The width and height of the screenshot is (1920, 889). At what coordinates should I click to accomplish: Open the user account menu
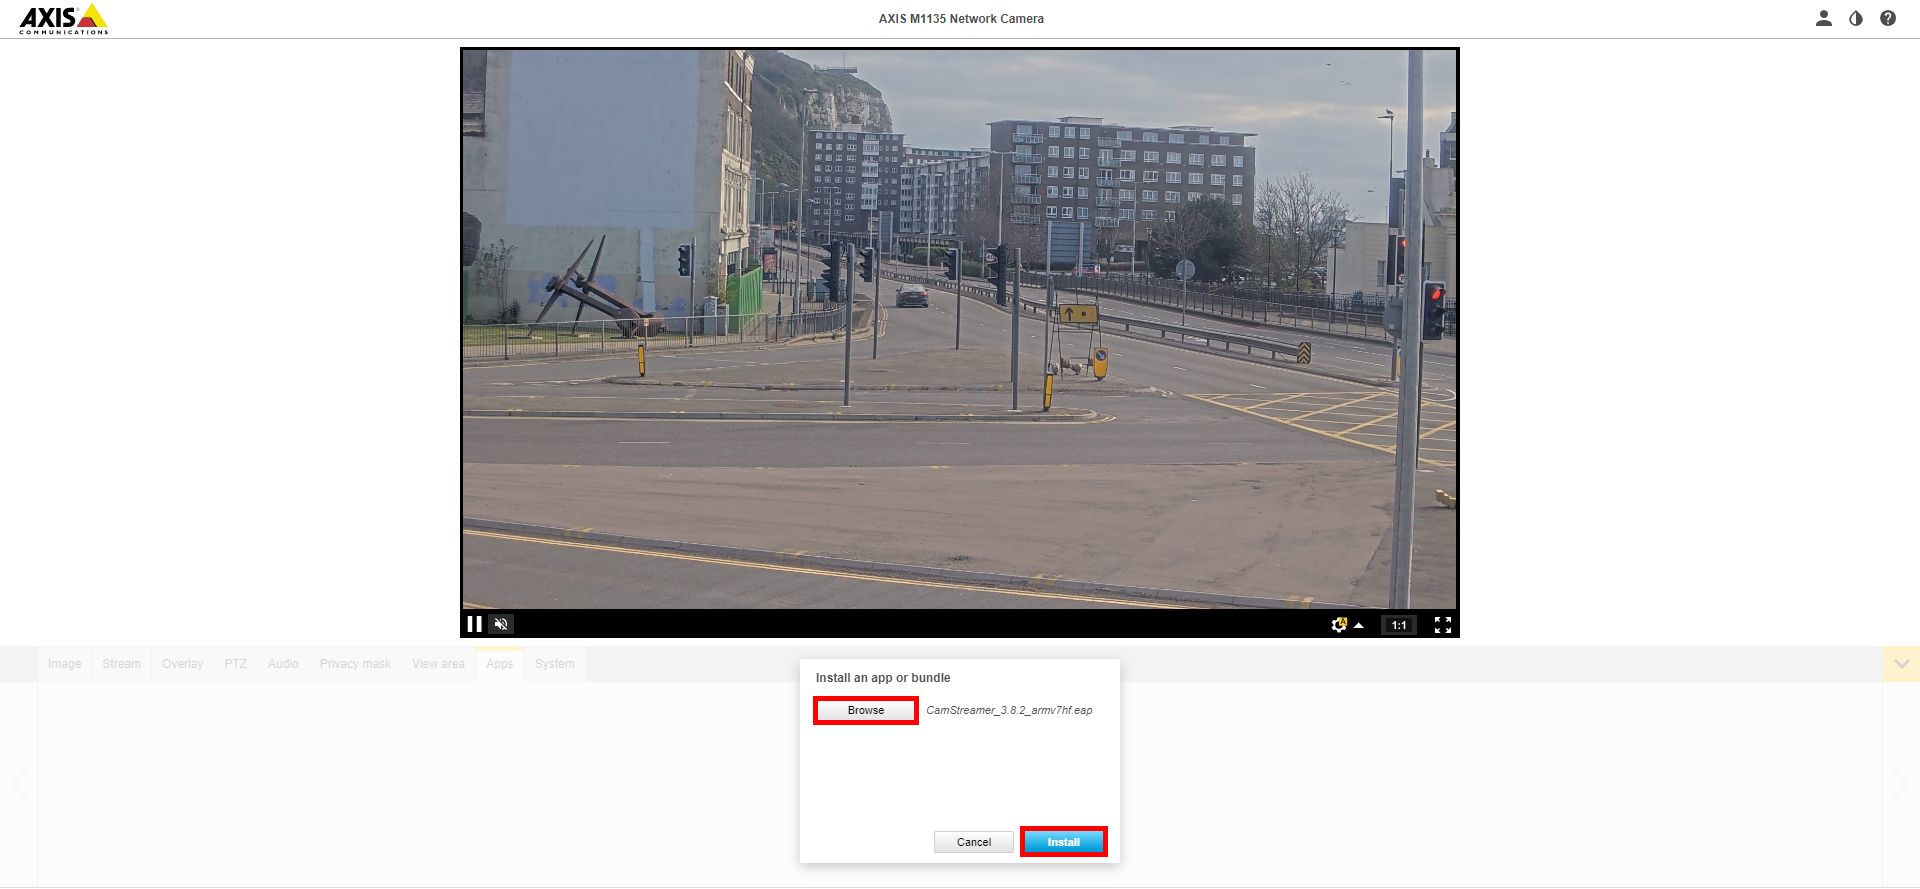[1823, 18]
